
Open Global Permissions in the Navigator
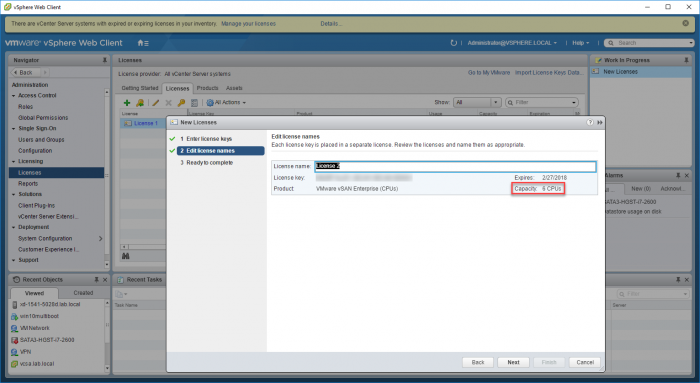43,118
